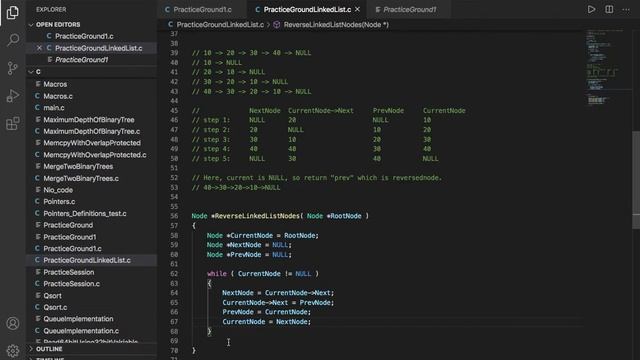Open QueueImplementation.c
The width and height of the screenshot is (640, 360).
(81, 331)
